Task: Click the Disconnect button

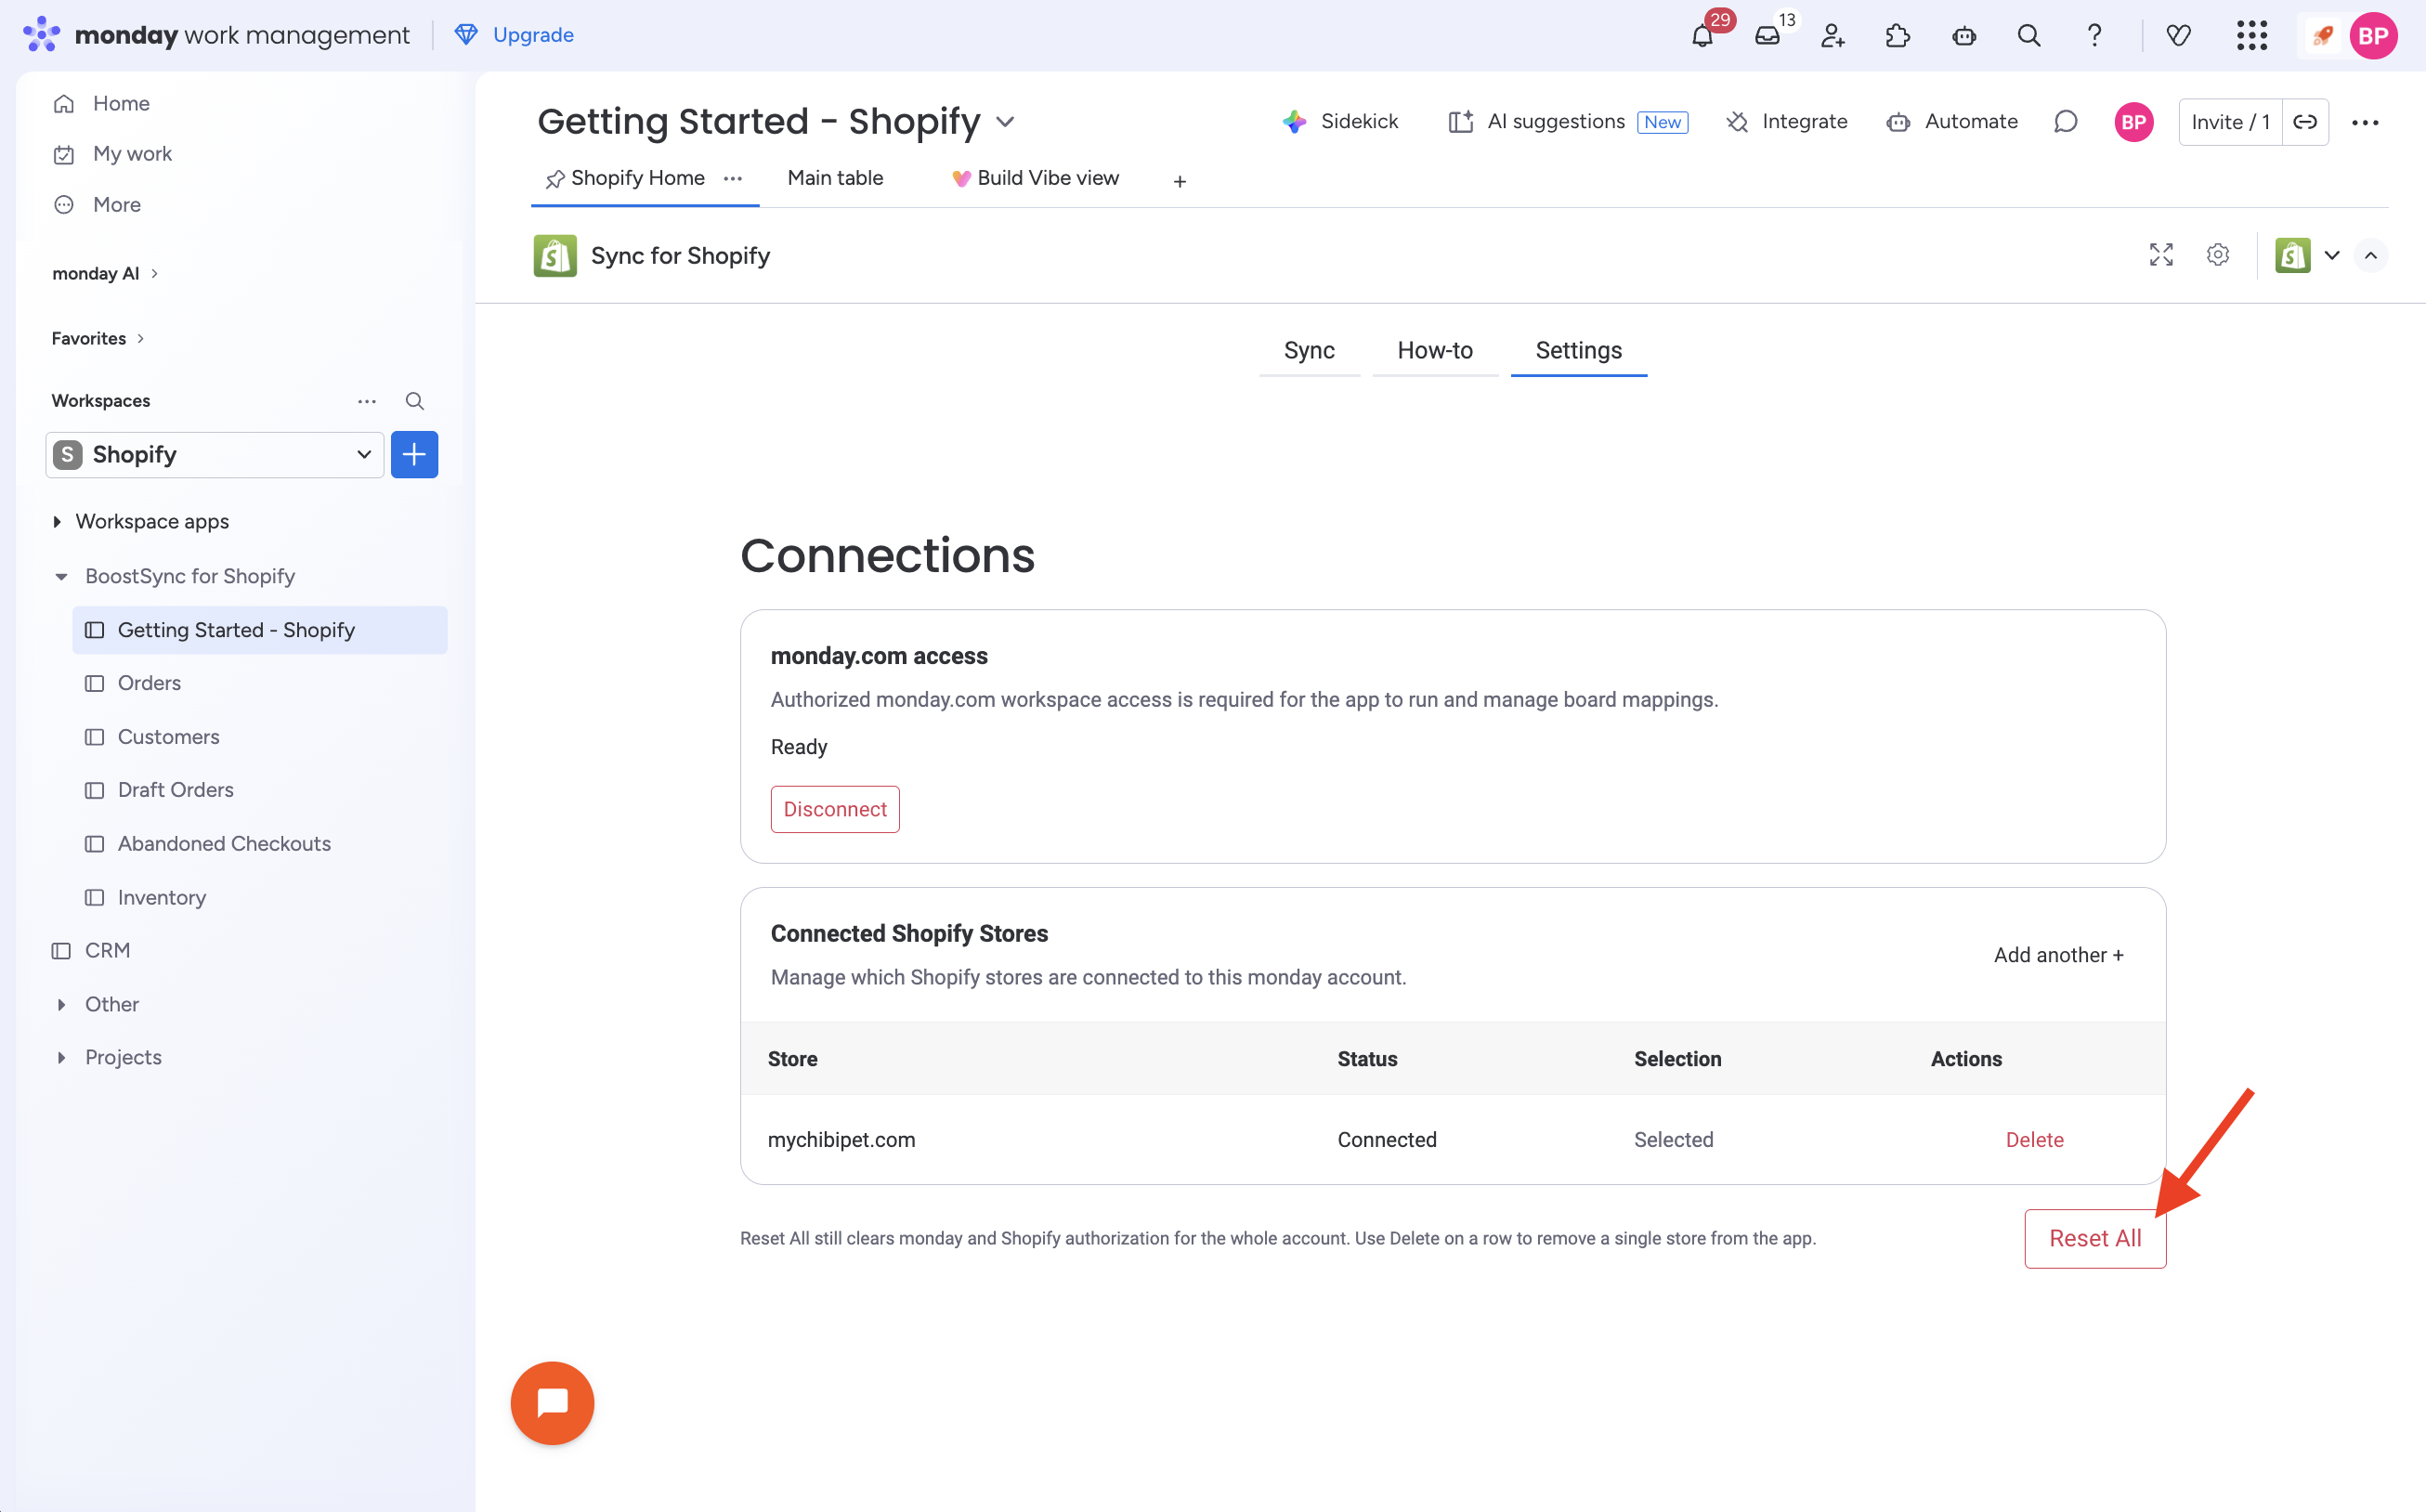Action: (x=835, y=809)
